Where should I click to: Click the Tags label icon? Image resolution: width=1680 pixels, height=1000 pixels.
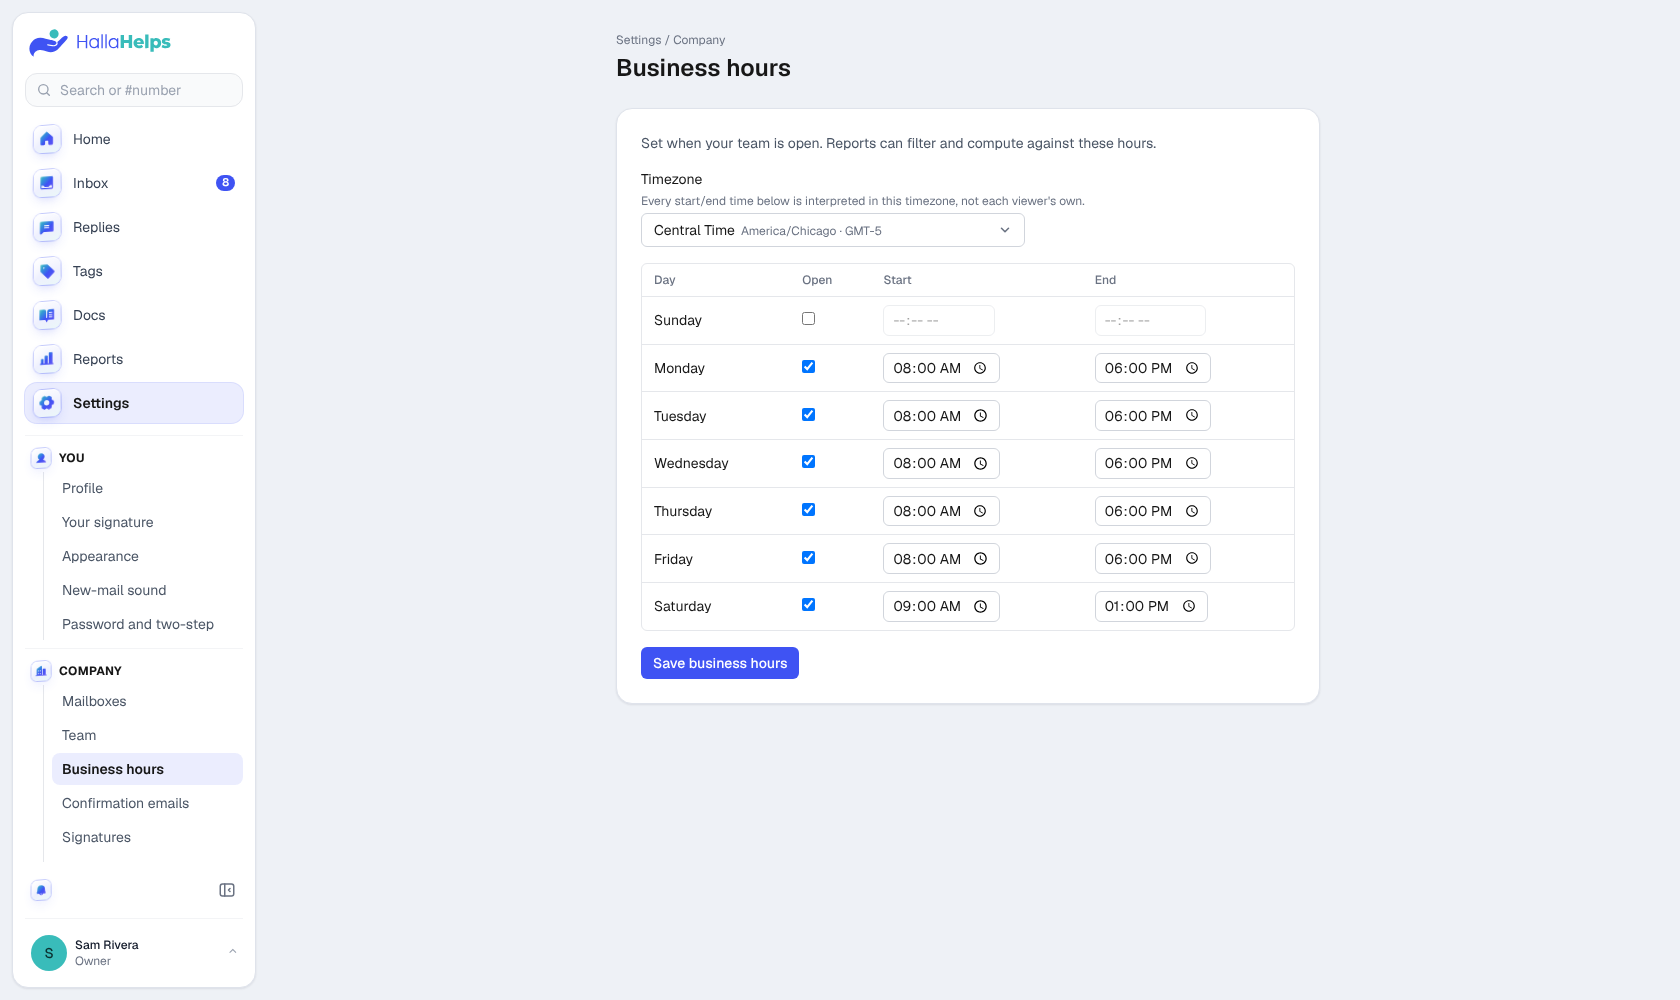[x=47, y=271]
